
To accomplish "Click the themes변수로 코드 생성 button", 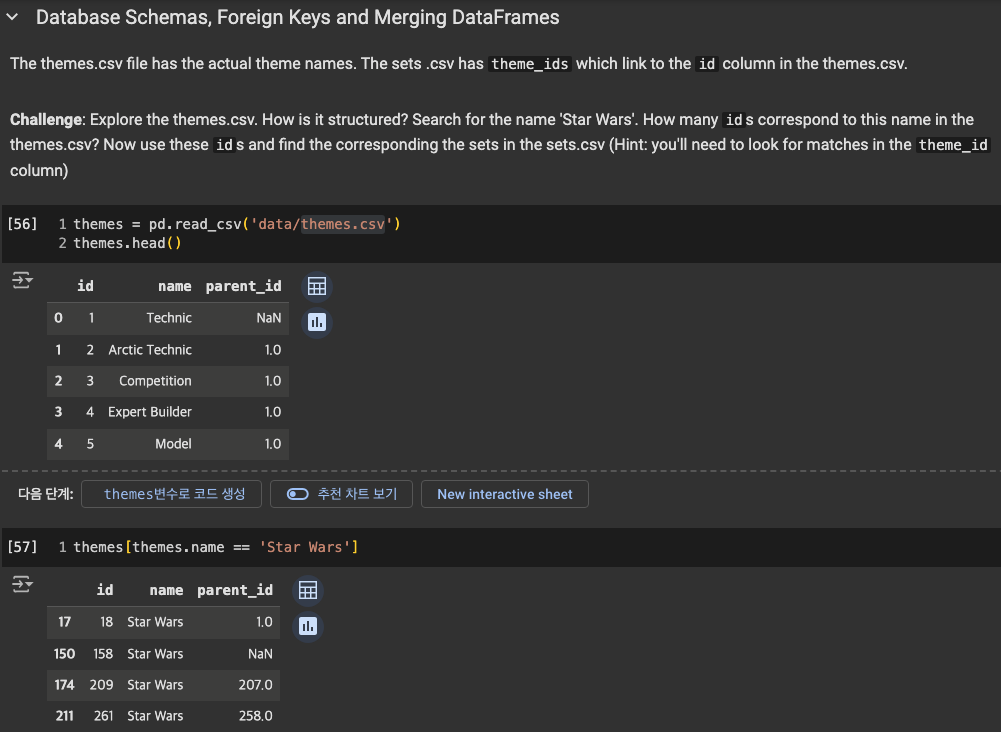I will (172, 494).
